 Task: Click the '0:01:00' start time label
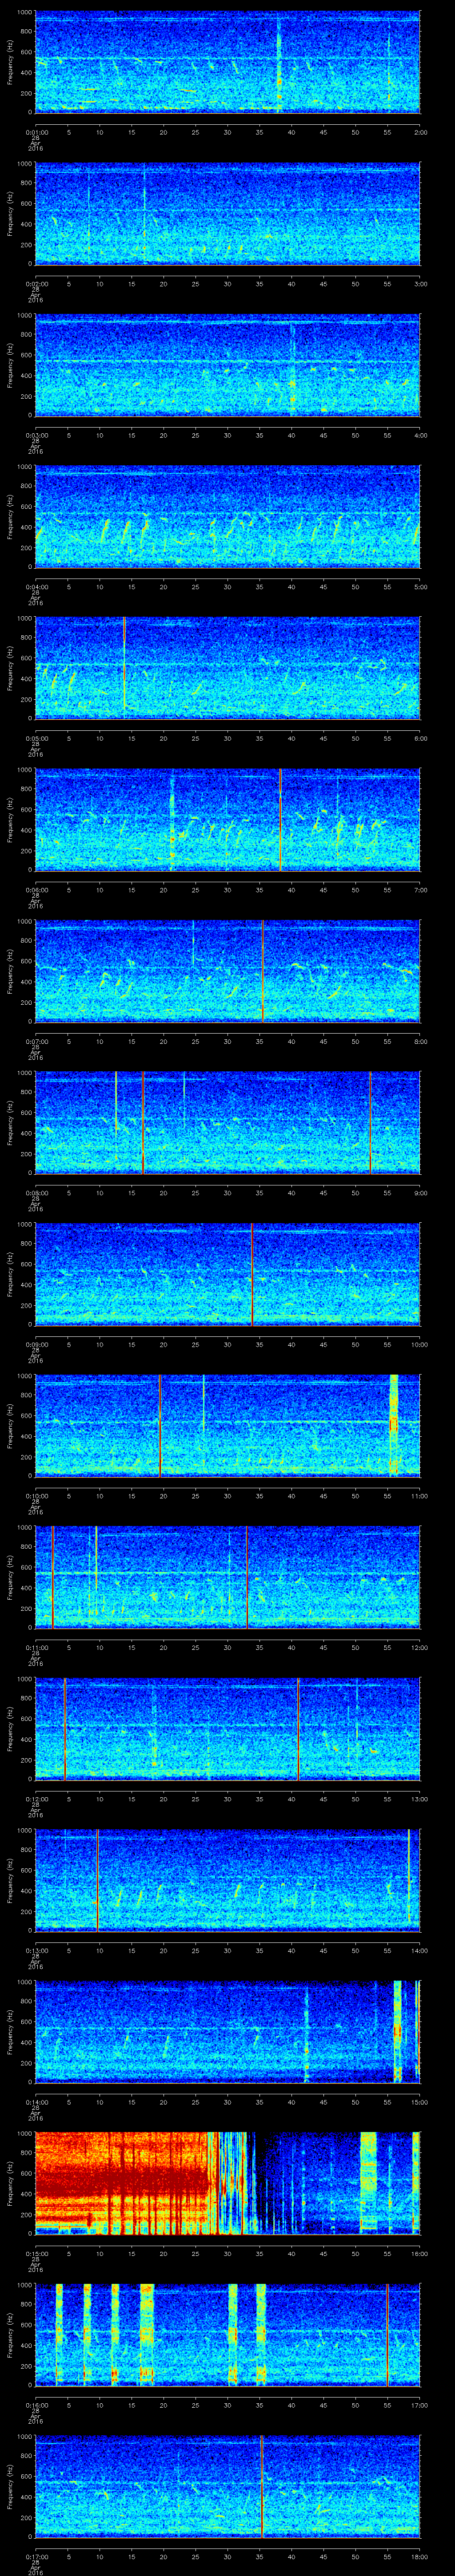tap(36, 131)
